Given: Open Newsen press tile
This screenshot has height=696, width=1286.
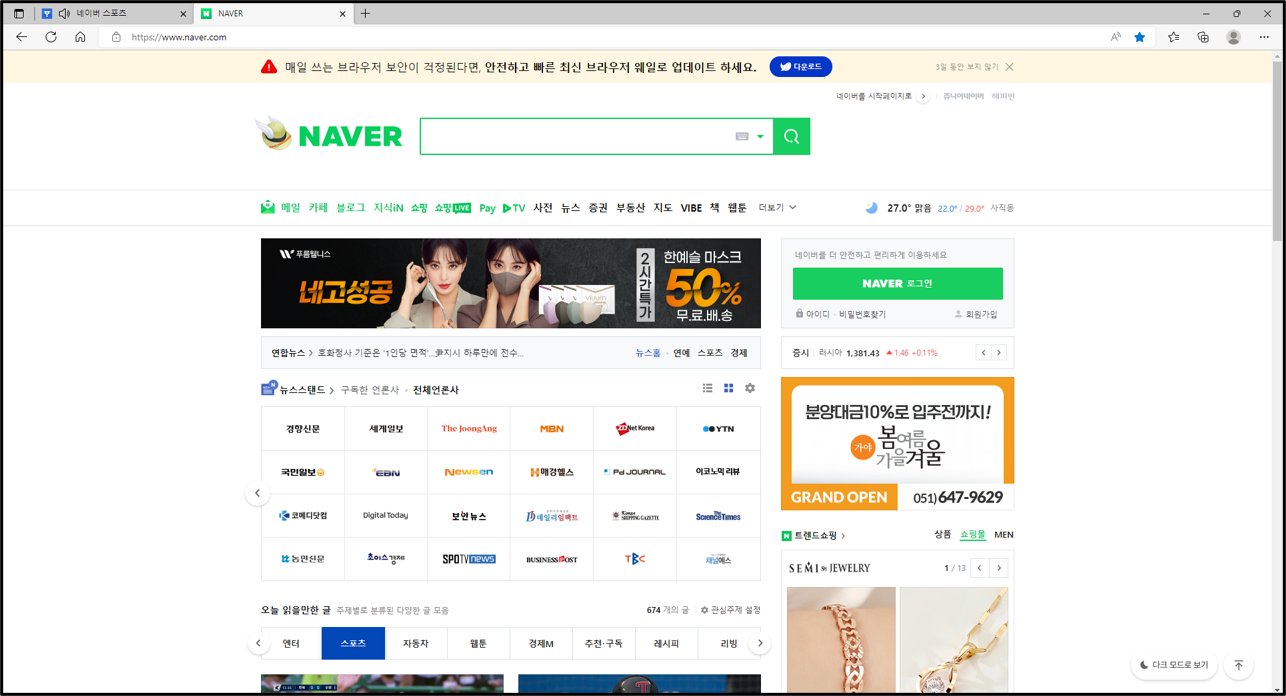Looking at the screenshot, I should 469,472.
